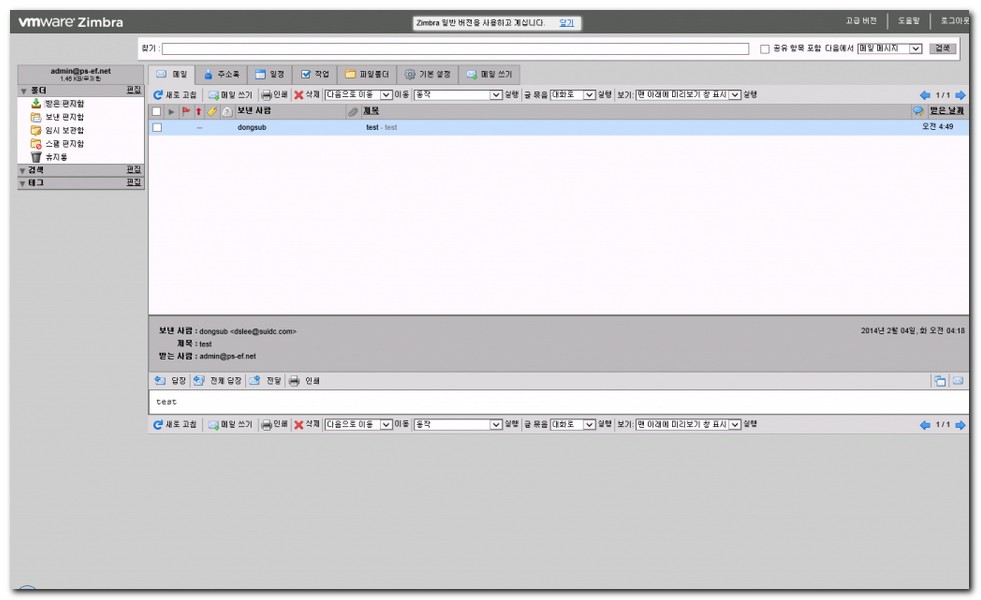Click the red X delete icon in top toolbar
The height and width of the screenshot is (600, 981).
click(x=298, y=95)
